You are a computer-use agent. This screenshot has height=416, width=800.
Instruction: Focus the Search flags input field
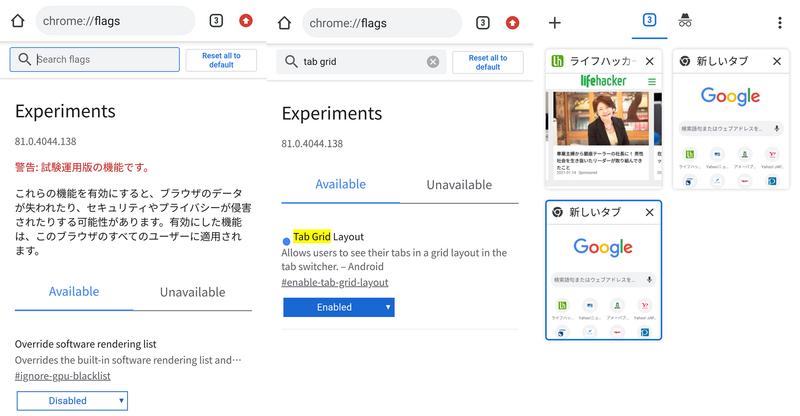[x=94, y=59]
